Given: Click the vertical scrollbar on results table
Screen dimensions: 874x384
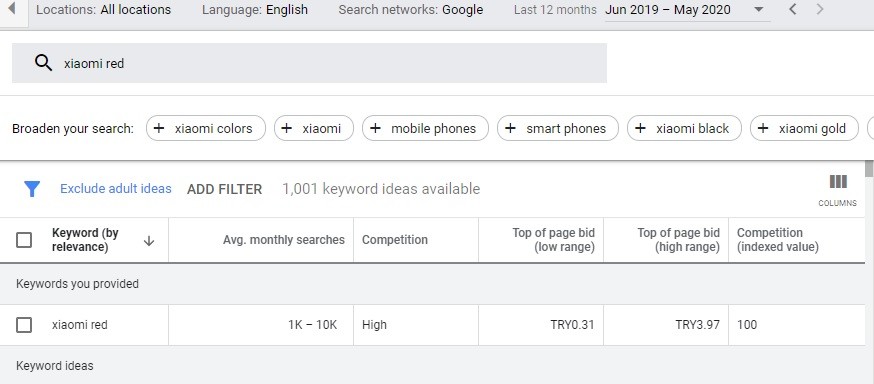Looking at the screenshot, I should (869, 272).
